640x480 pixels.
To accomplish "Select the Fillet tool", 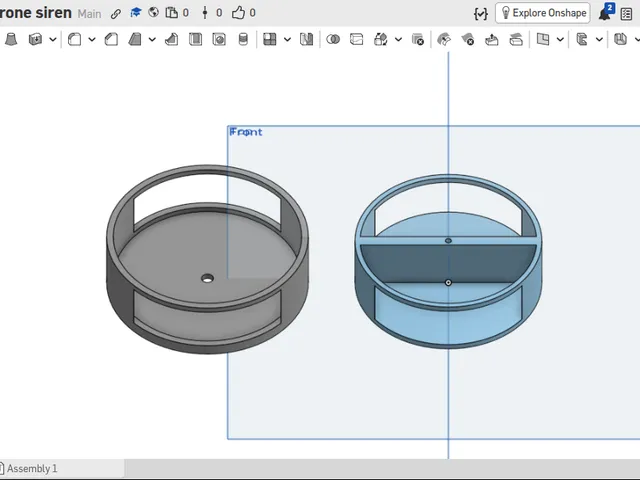I will pyautogui.click(x=74, y=40).
